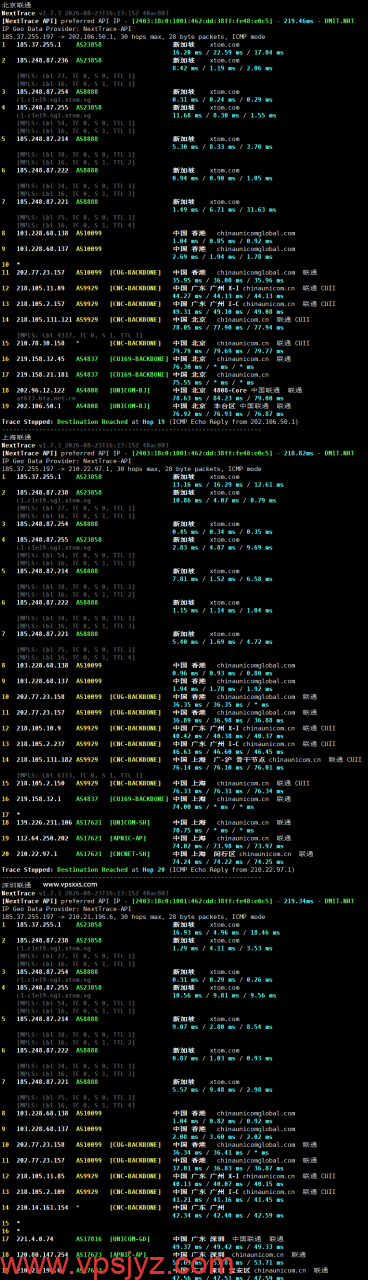Select IP 210.78.30.158

click(40, 342)
